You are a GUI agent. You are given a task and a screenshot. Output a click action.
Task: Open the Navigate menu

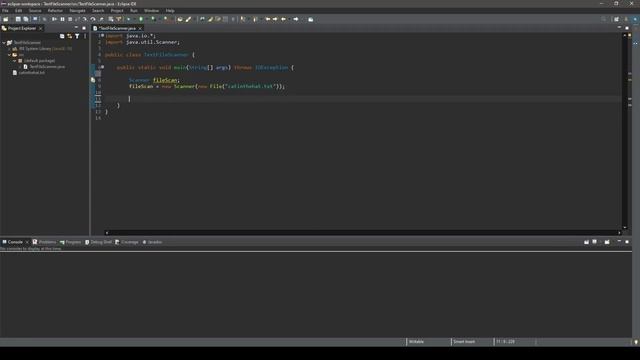77,11
